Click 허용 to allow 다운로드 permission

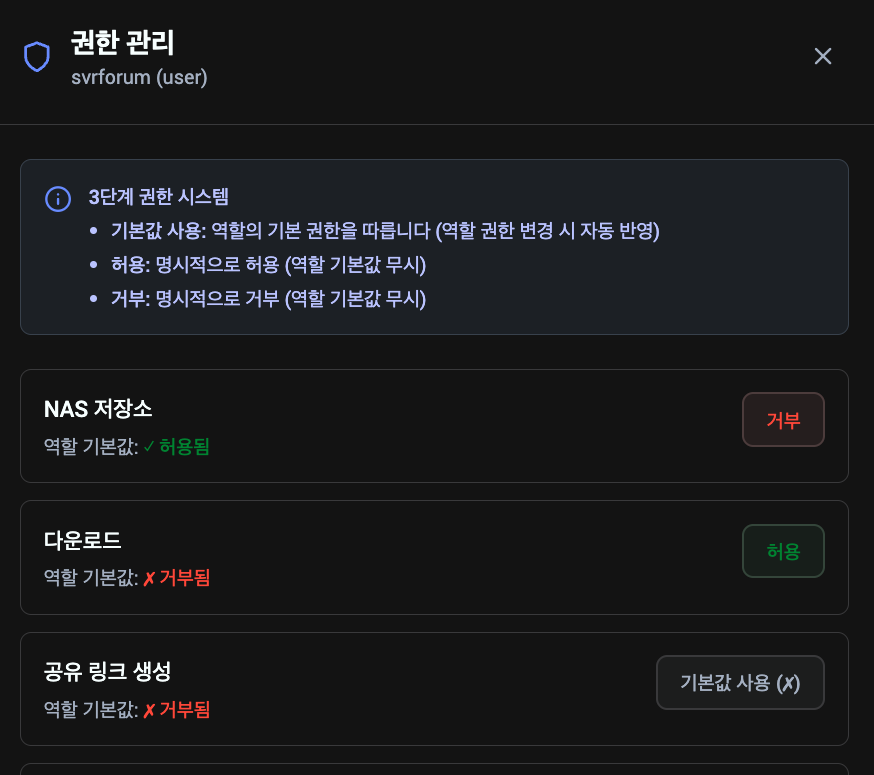coord(783,551)
